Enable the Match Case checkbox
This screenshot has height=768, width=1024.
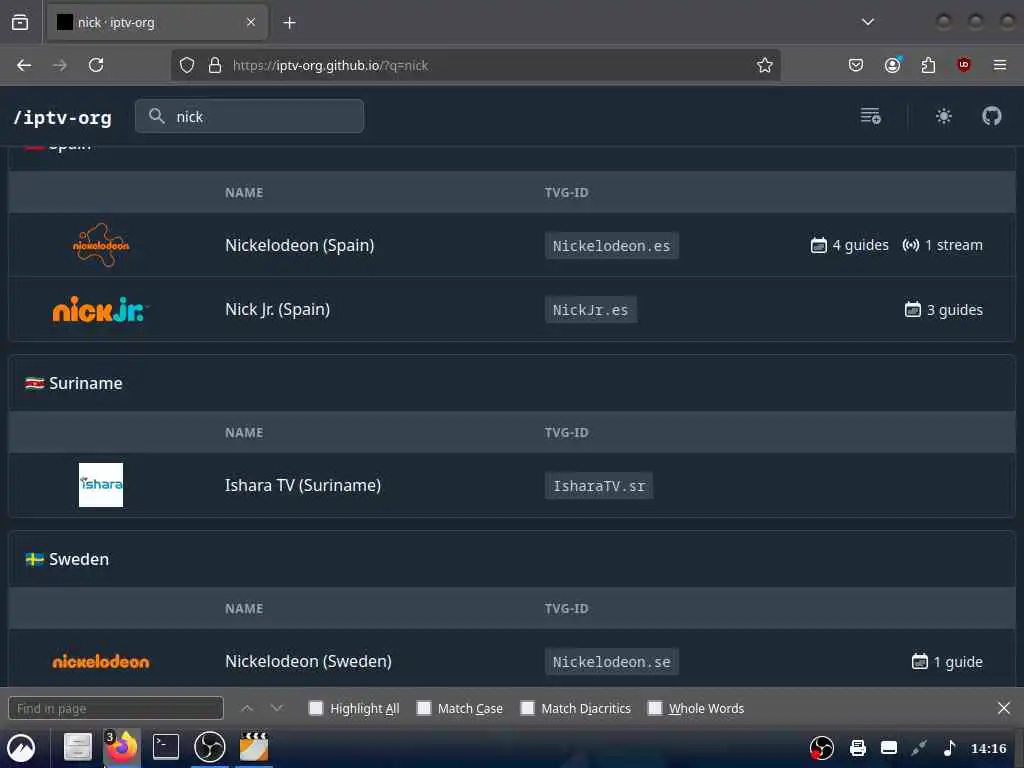[x=424, y=709]
